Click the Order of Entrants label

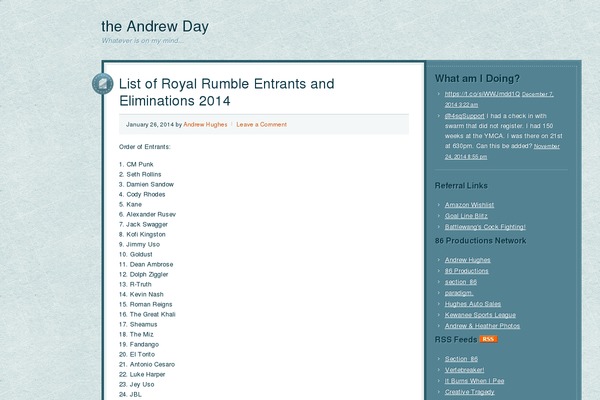[144, 147]
